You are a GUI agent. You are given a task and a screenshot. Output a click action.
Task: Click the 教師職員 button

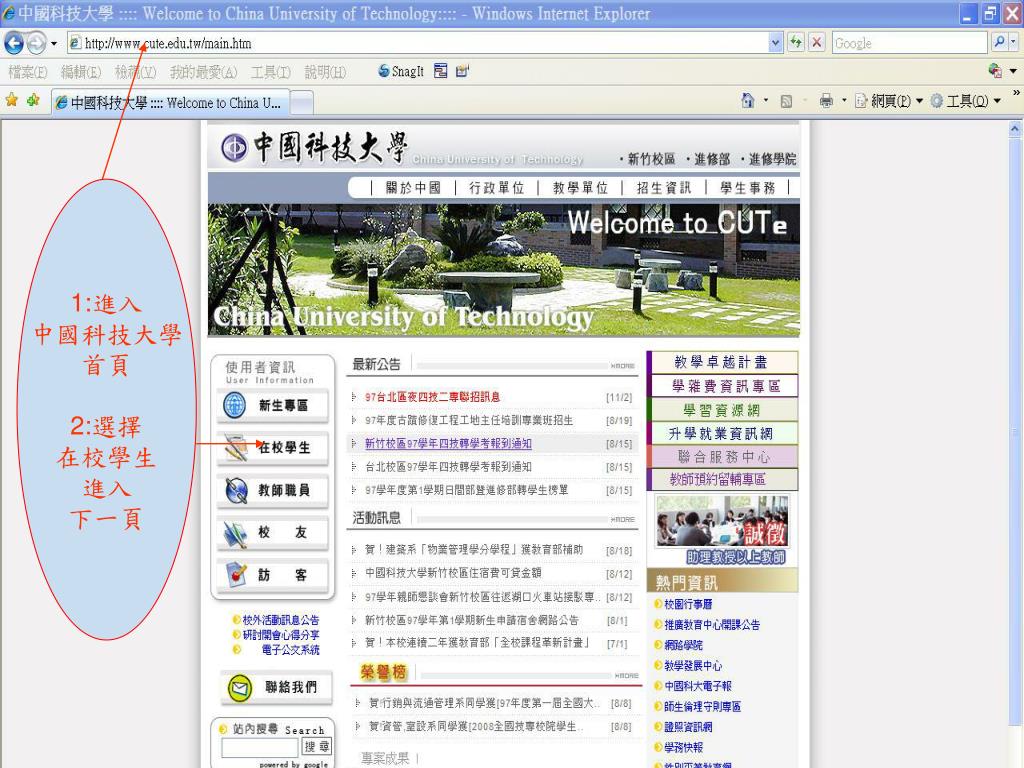coord(272,490)
